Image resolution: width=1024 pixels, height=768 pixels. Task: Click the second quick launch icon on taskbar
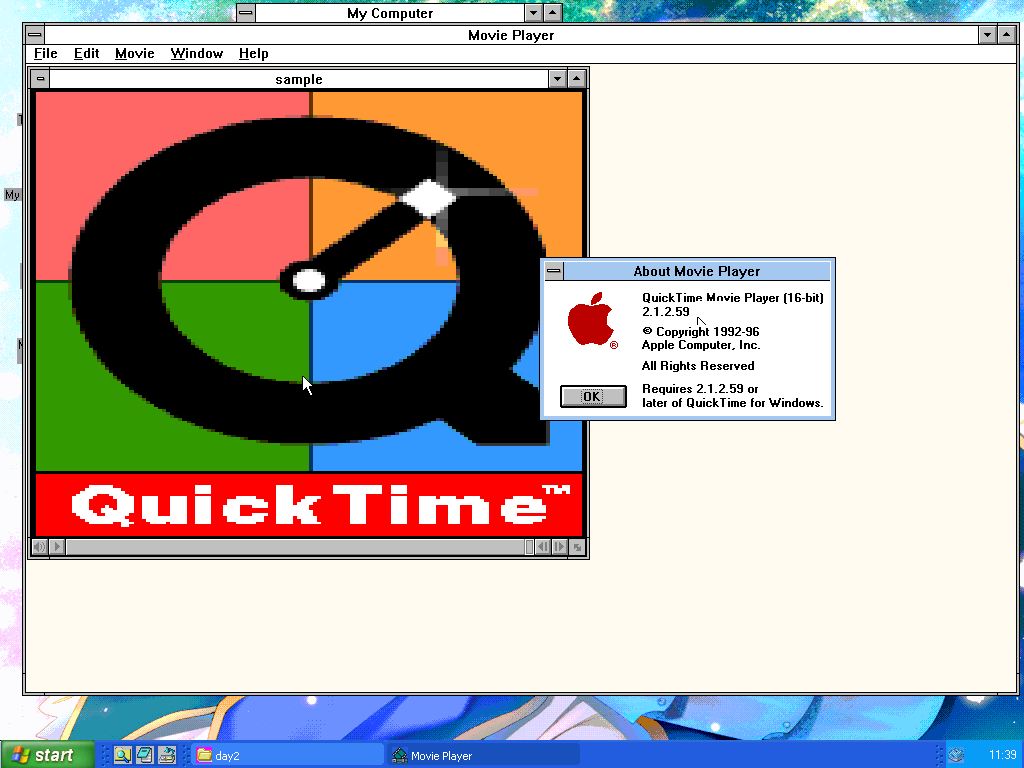(x=144, y=755)
